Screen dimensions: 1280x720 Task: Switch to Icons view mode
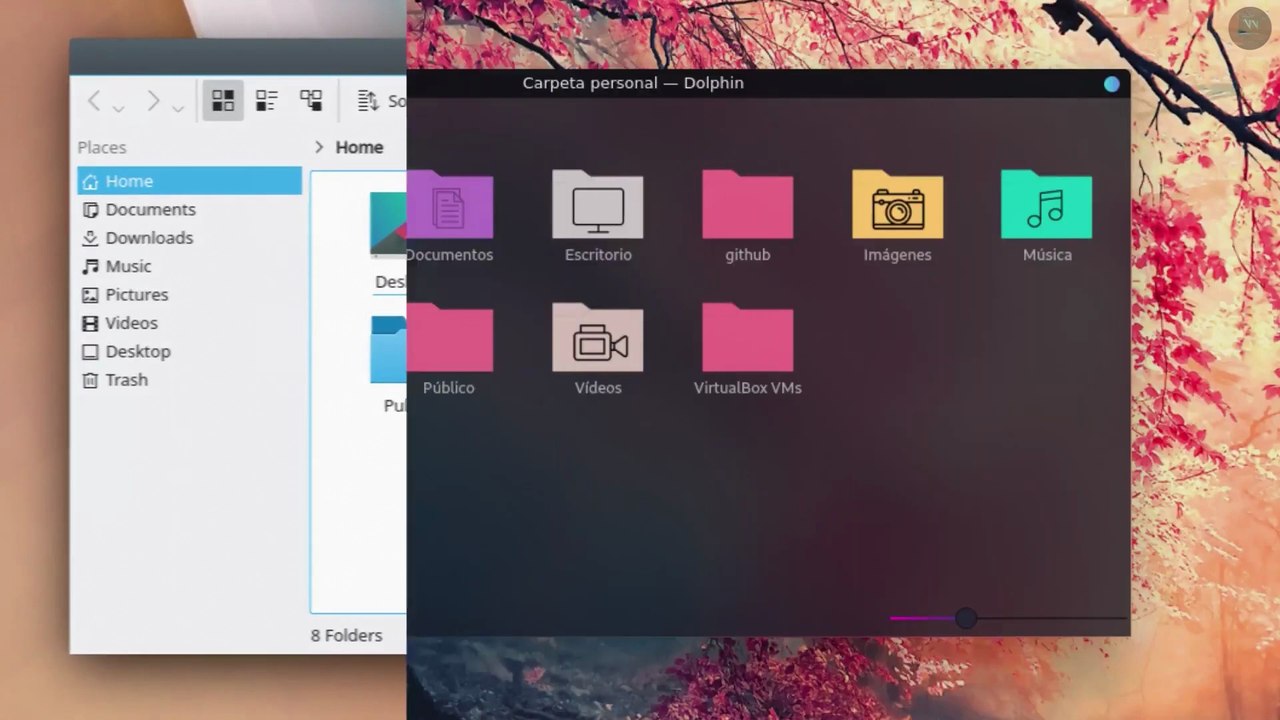pyautogui.click(x=223, y=101)
